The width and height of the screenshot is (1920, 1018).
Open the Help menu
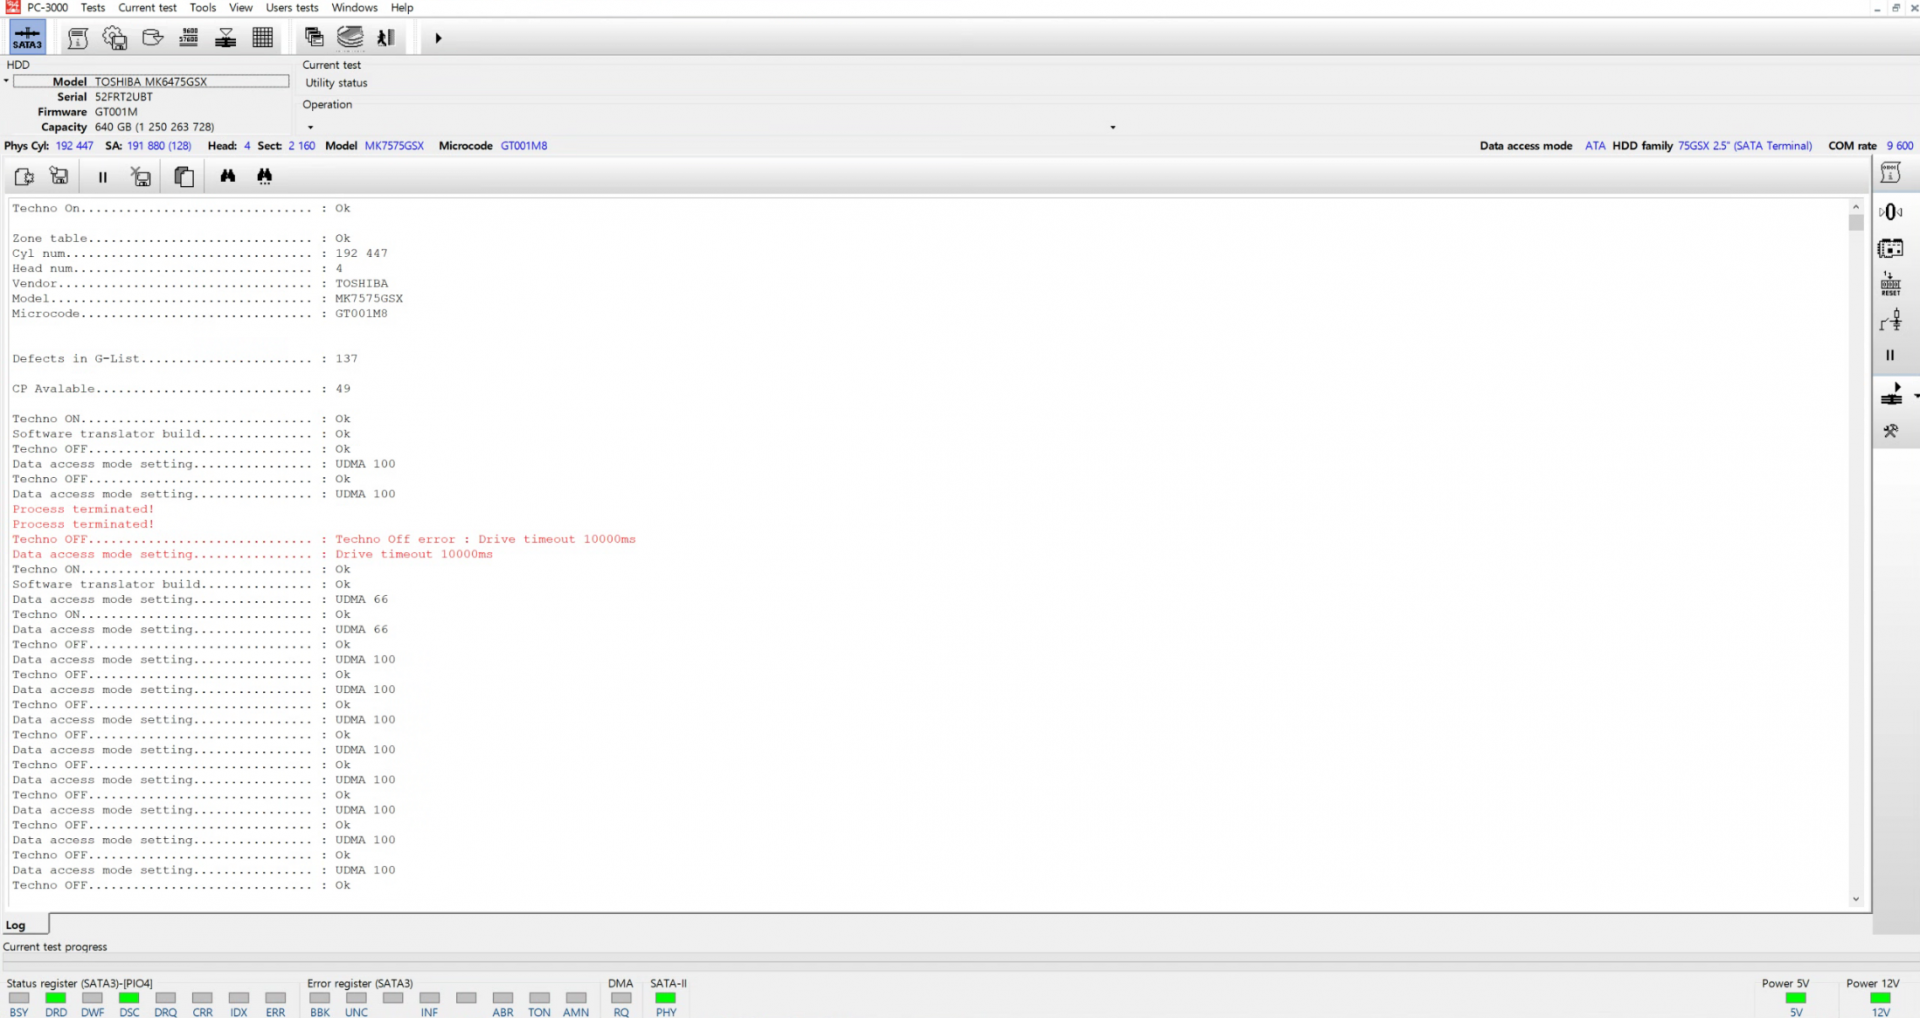click(402, 8)
